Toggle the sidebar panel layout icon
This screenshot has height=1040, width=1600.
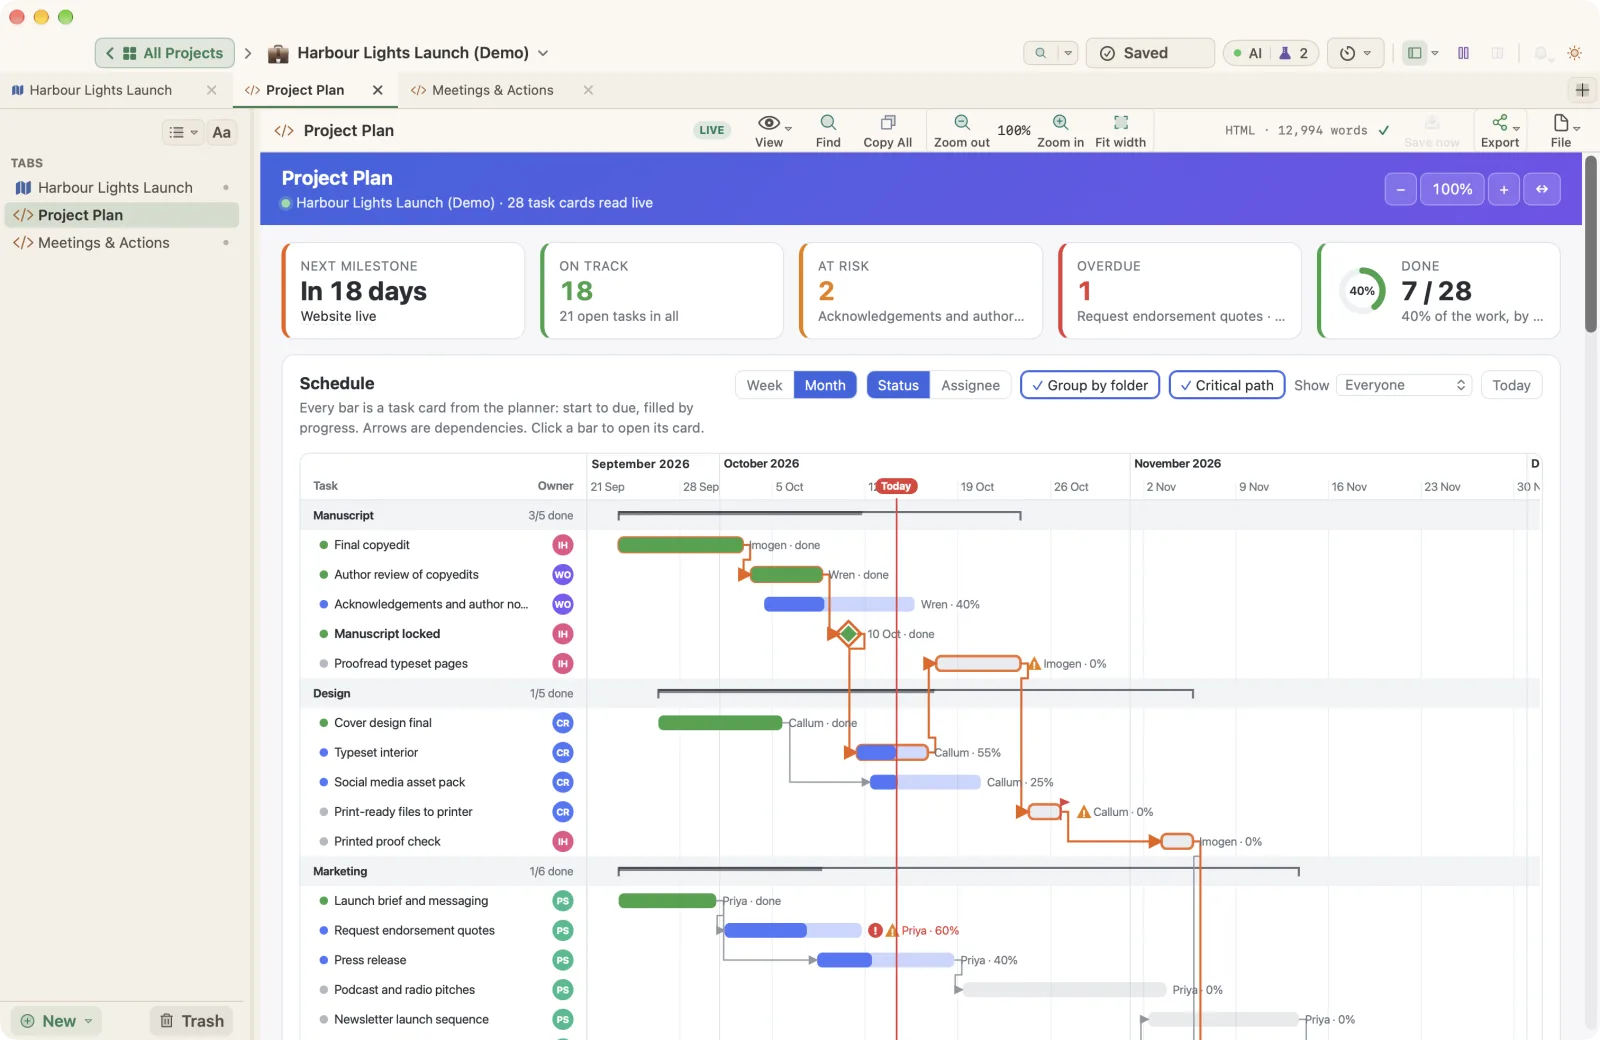click(x=1414, y=53)
